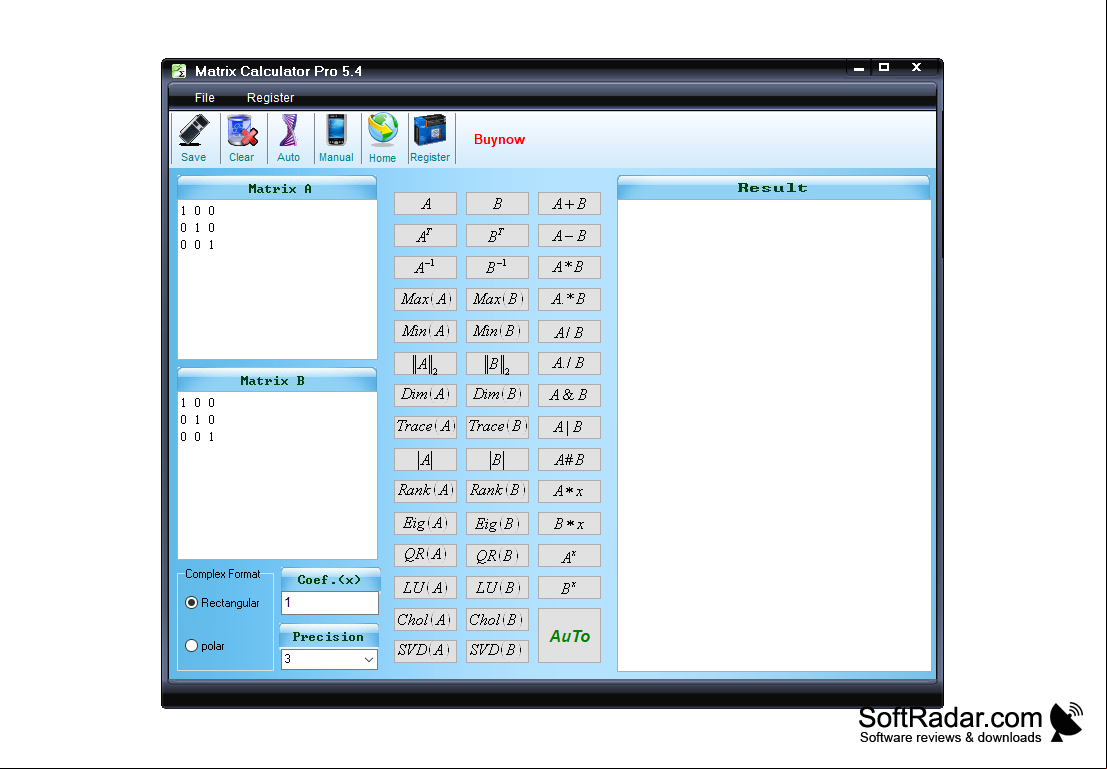Screen dimensions: 1107x769
Task: Click the norm of A button
Action: [x=425, y=363]
